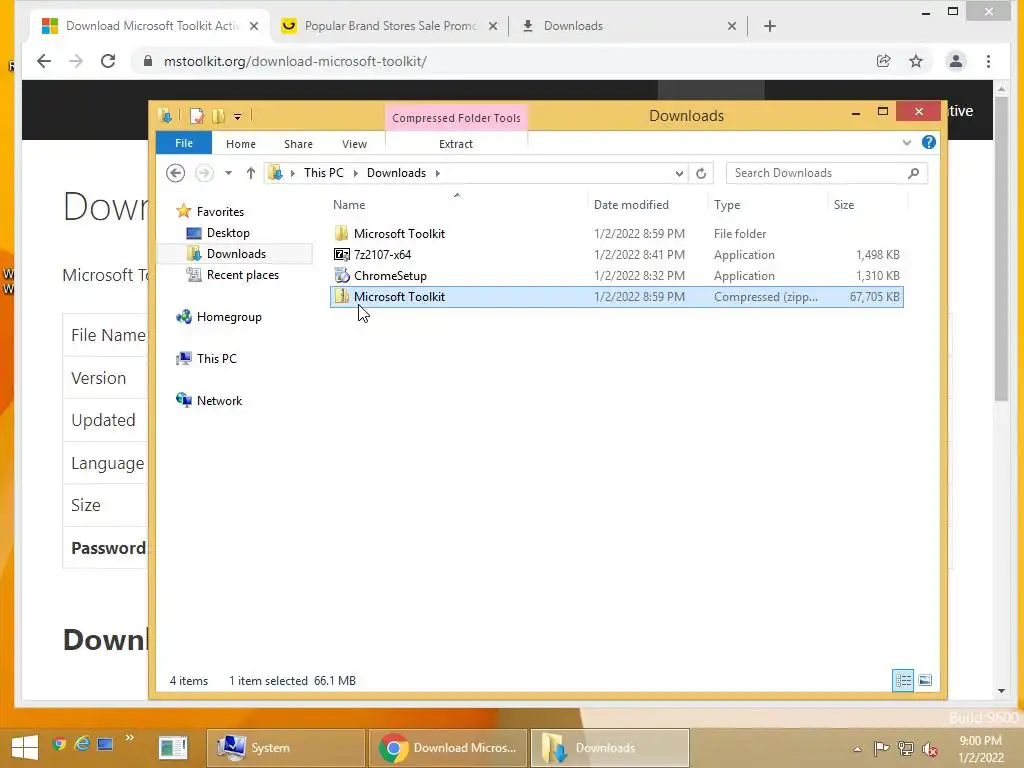Image resolution: width=1024 pixels, height=768 pixels.
Task: Switch to large icons view layout
Action: (925, 680)
